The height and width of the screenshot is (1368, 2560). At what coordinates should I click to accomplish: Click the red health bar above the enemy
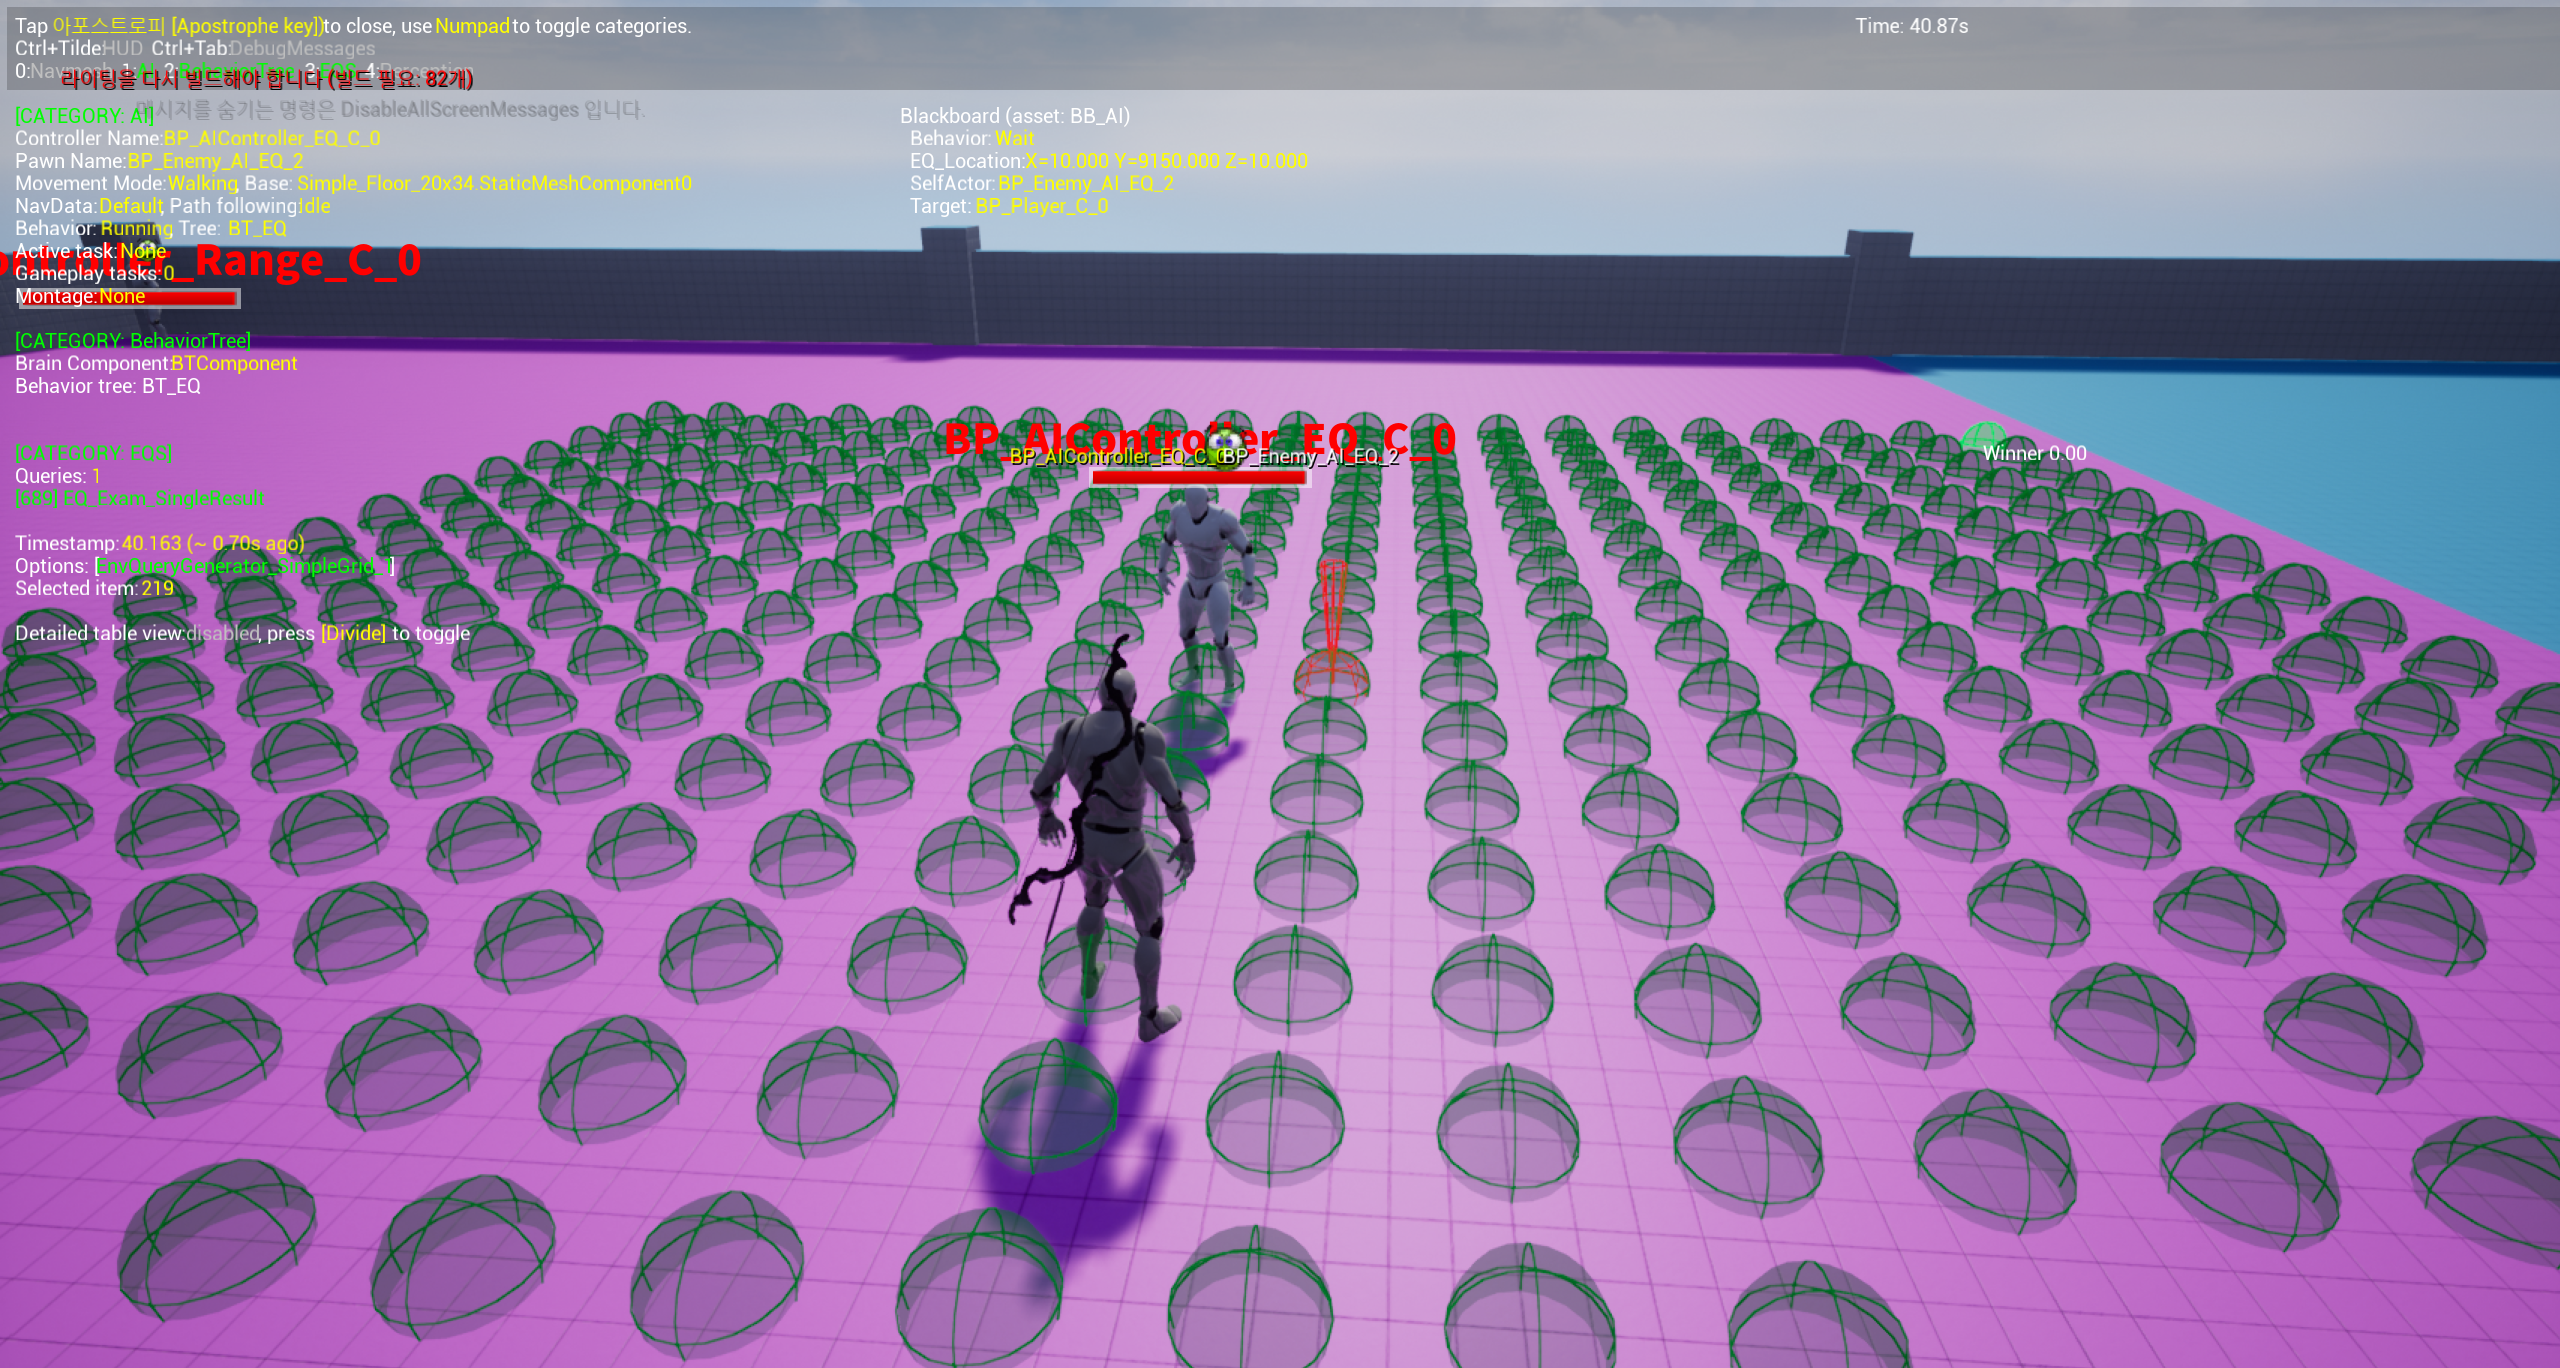click(x=1199, y=478)
